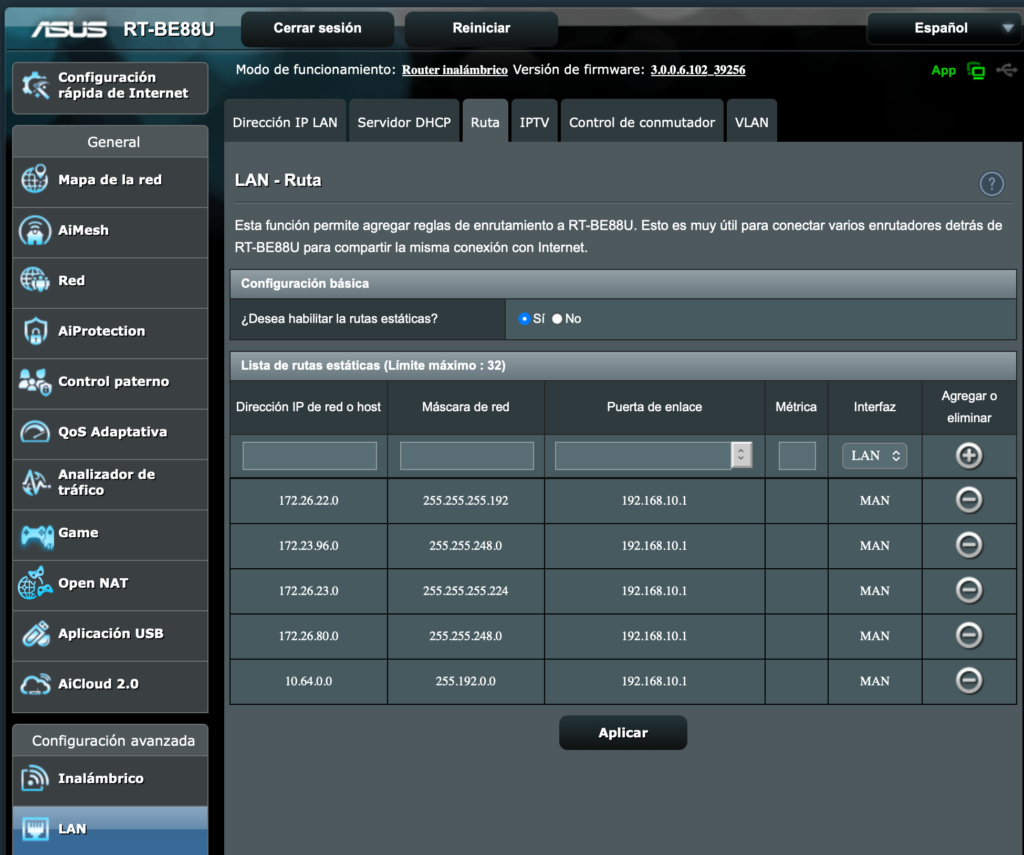Open Aplicación USB icon
The height and width of the screenshot is (855, 1024).
click(x=35, y=634)
